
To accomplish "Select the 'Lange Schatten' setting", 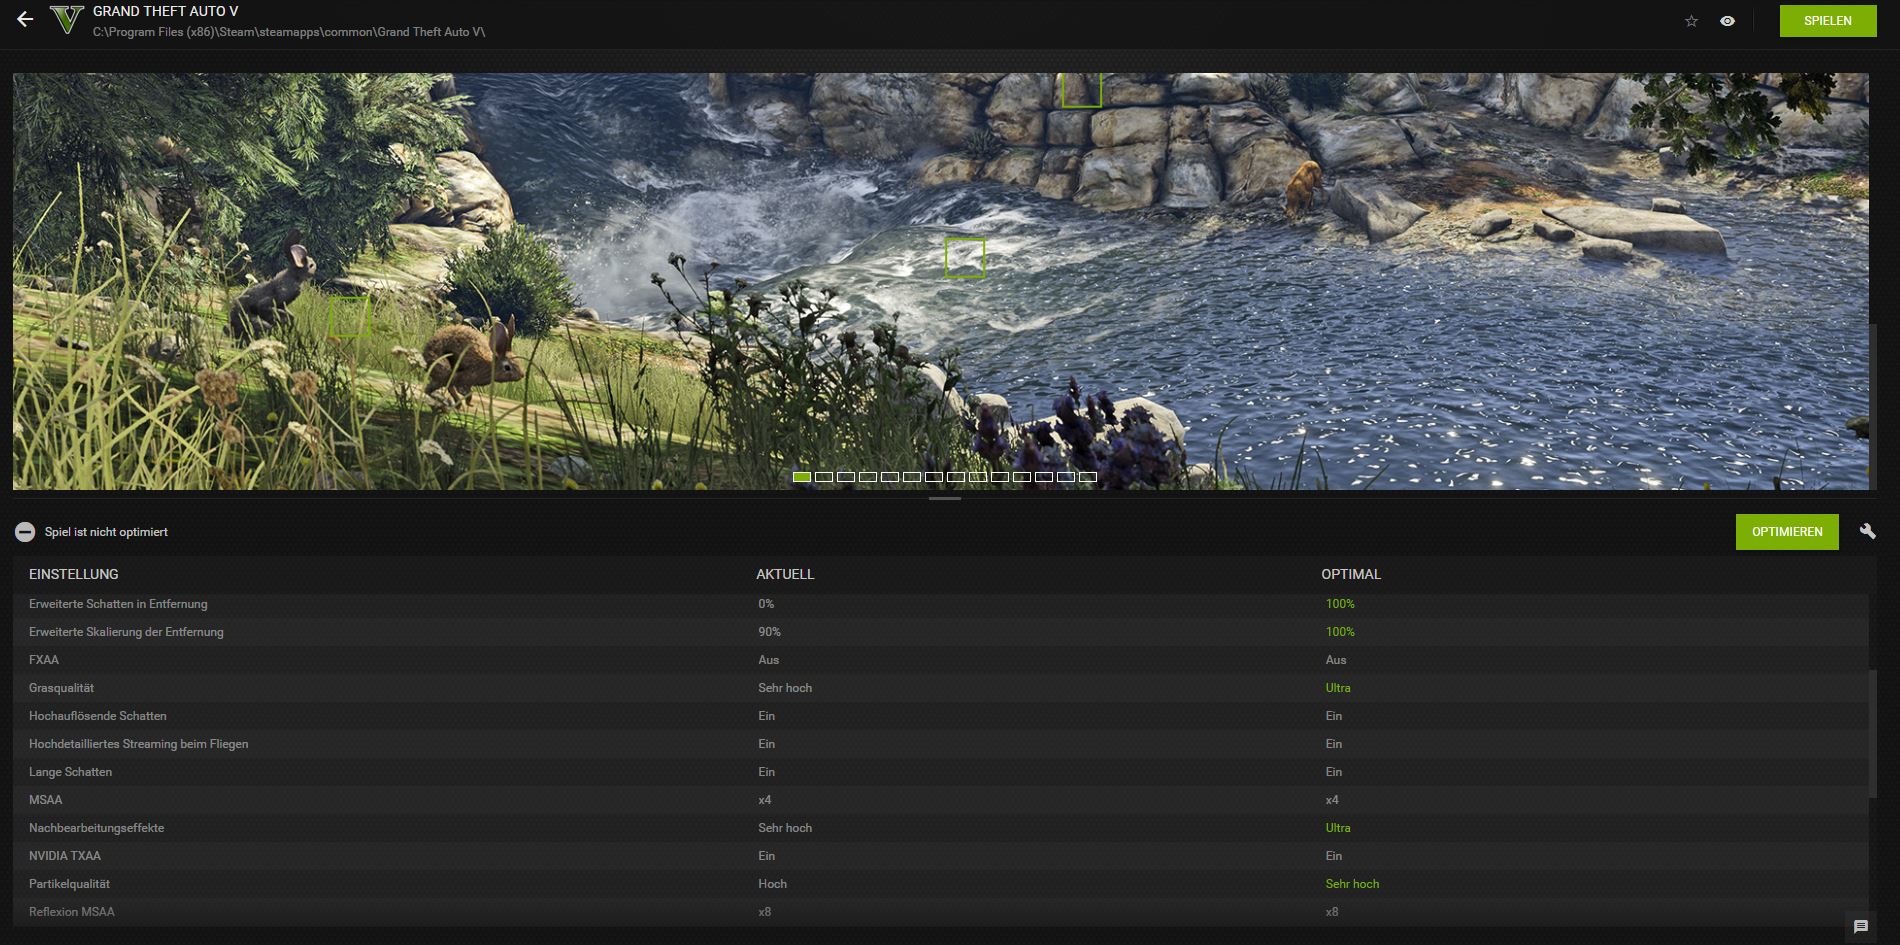I will coord(70,772).
